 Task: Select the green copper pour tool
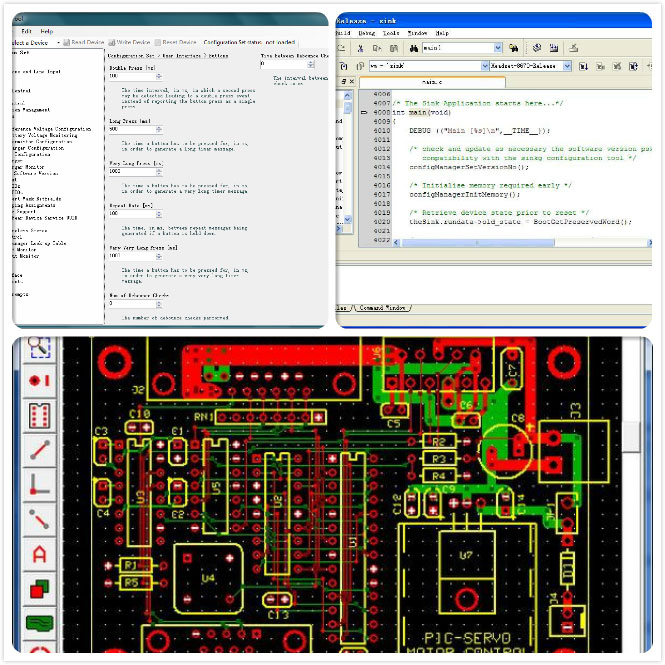pos(39,623)
